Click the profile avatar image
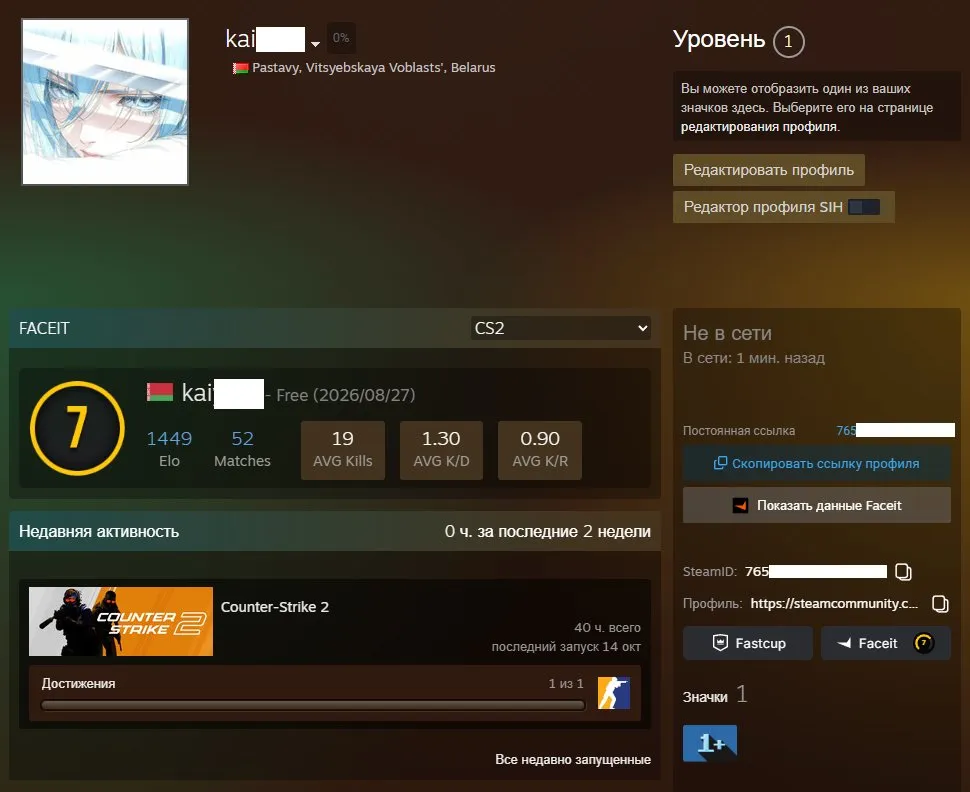 coord(105,101)
